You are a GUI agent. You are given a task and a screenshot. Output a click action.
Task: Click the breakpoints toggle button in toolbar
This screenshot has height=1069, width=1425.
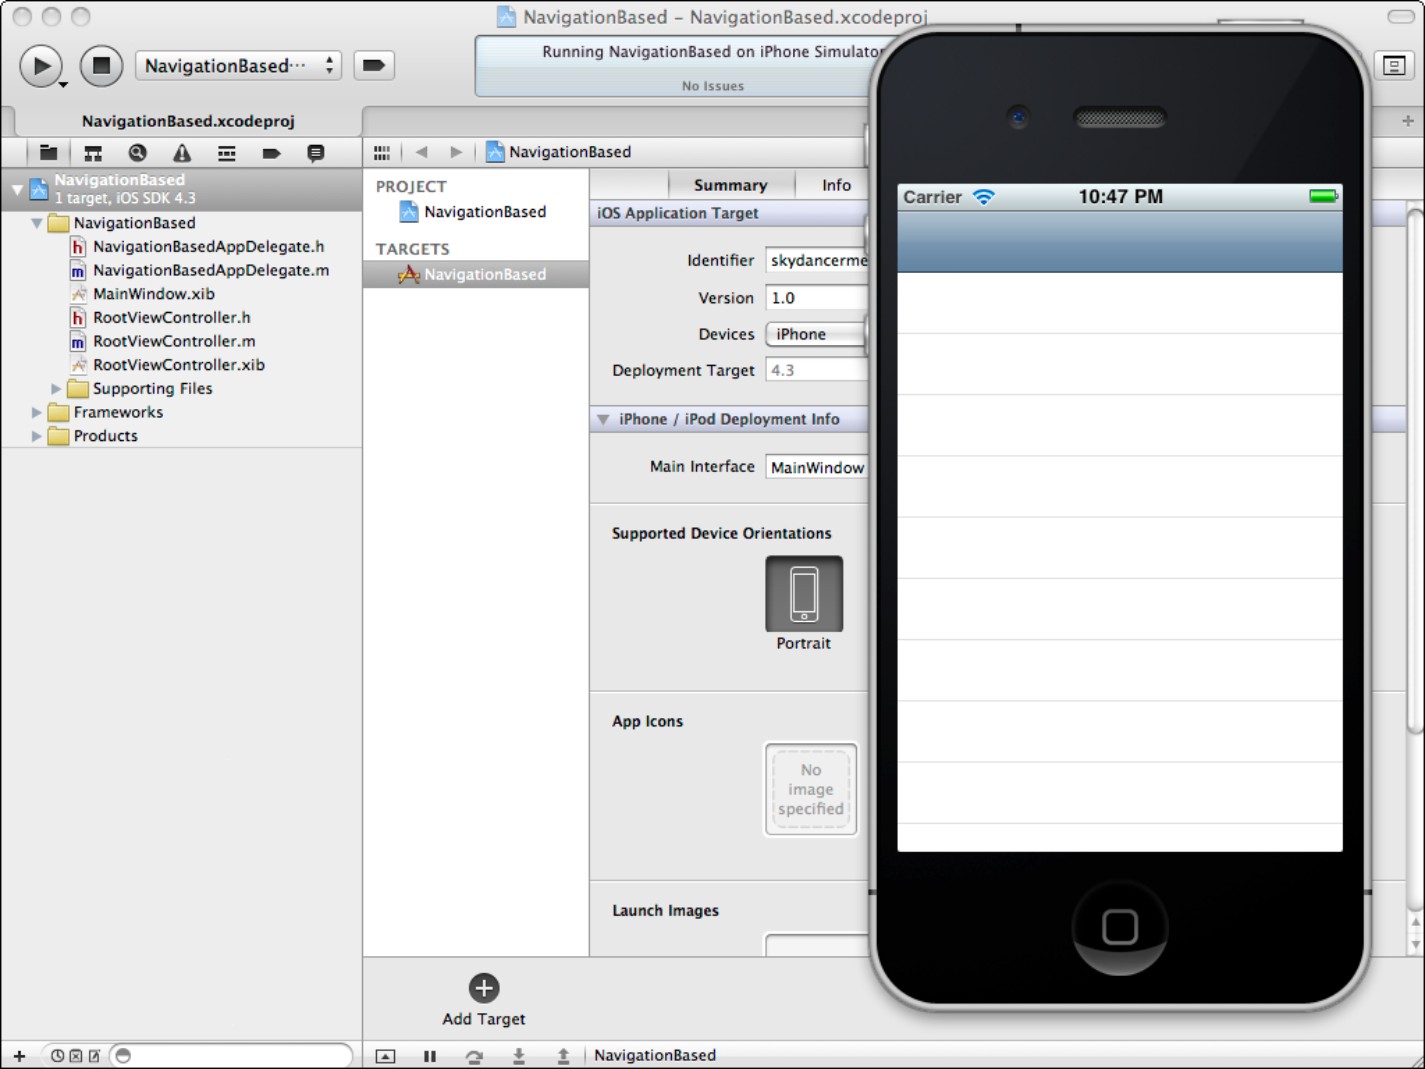point(374,66)
